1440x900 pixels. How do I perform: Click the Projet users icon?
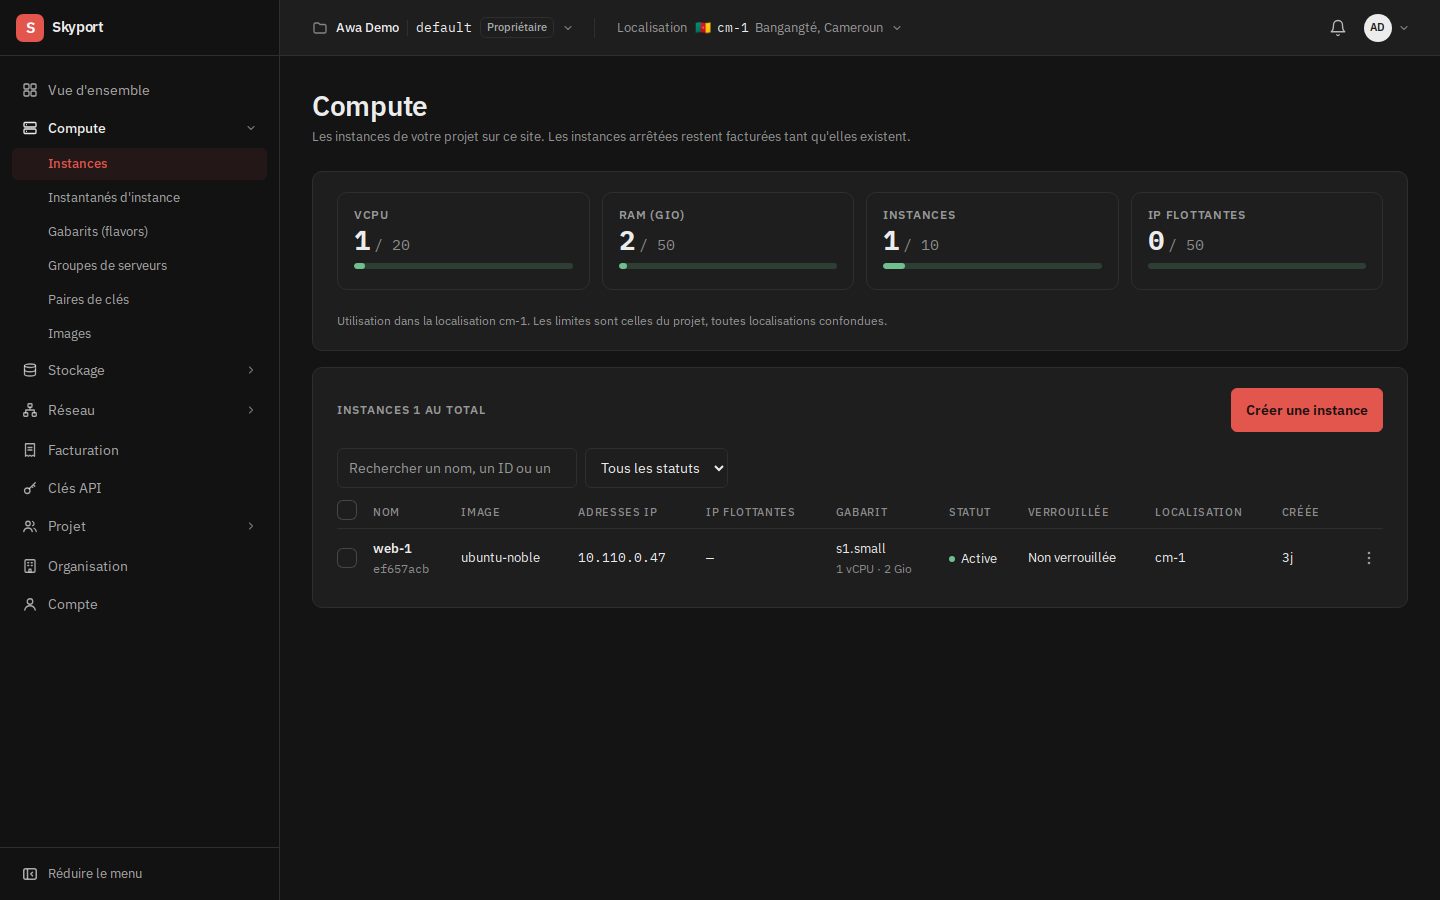pyautogui.click(x=30, y=526)
